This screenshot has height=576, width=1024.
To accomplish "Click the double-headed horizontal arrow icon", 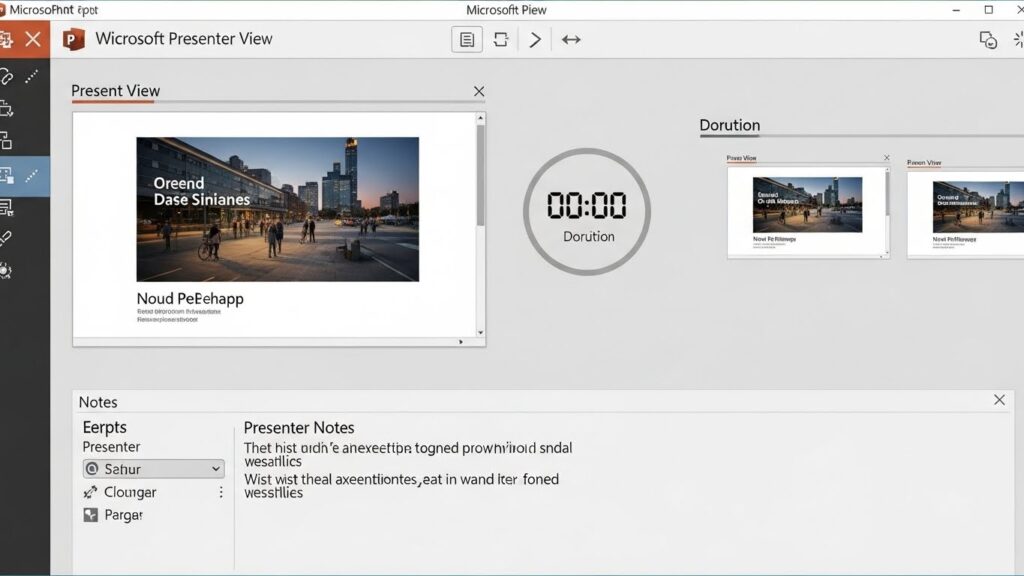I will pos(571,40).
